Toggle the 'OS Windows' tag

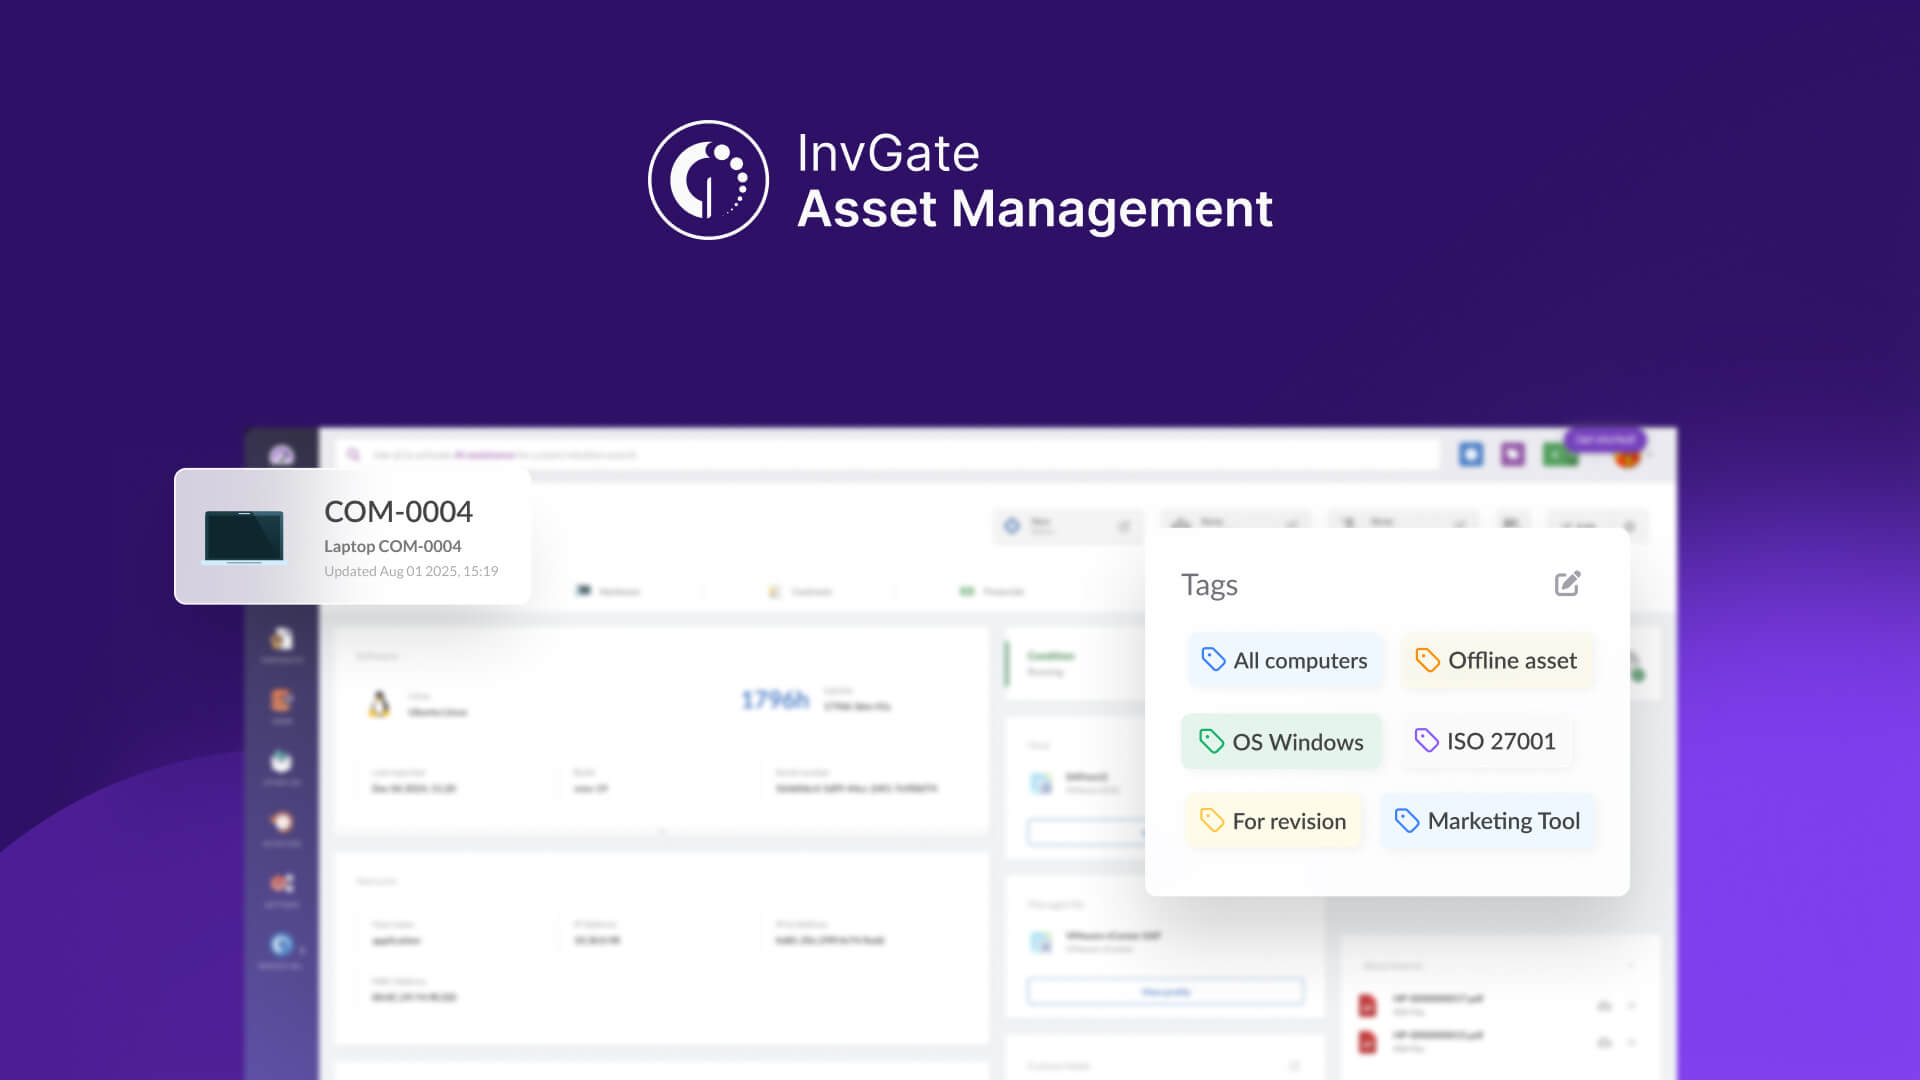click(x=1281, y=741)
